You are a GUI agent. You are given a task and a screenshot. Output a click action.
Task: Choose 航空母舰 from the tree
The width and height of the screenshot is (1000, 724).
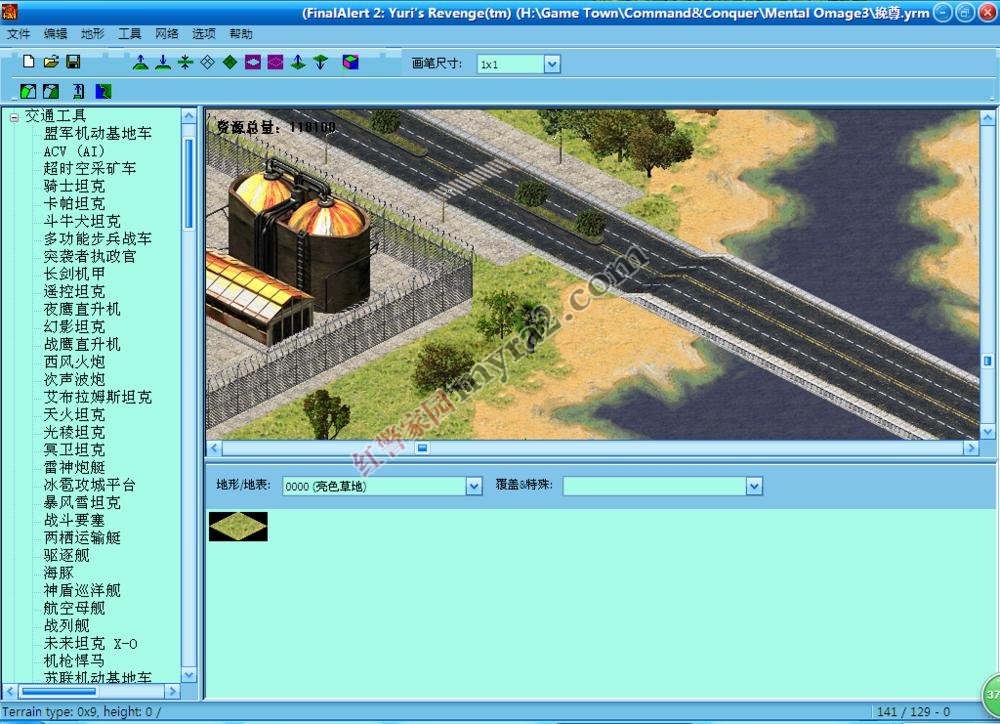pyautogui.click(x=74, y=608)
